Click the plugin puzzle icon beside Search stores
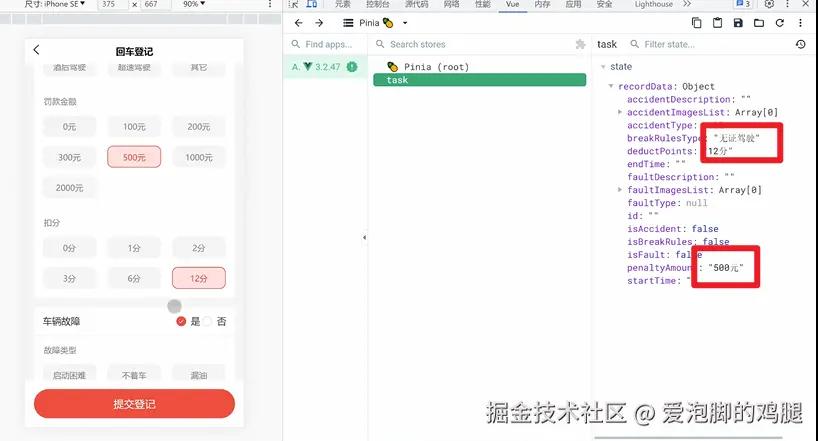Screen dimensions: 818x441 [x=580, y=44]
